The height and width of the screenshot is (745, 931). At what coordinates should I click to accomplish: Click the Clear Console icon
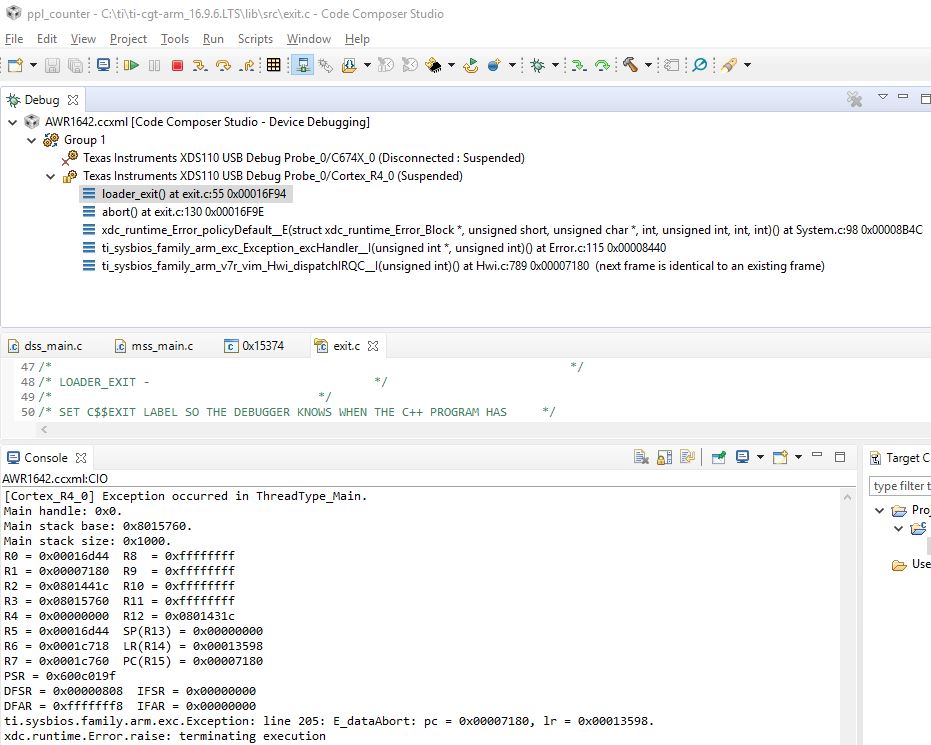pyautogui.click(x=641, y=457)
